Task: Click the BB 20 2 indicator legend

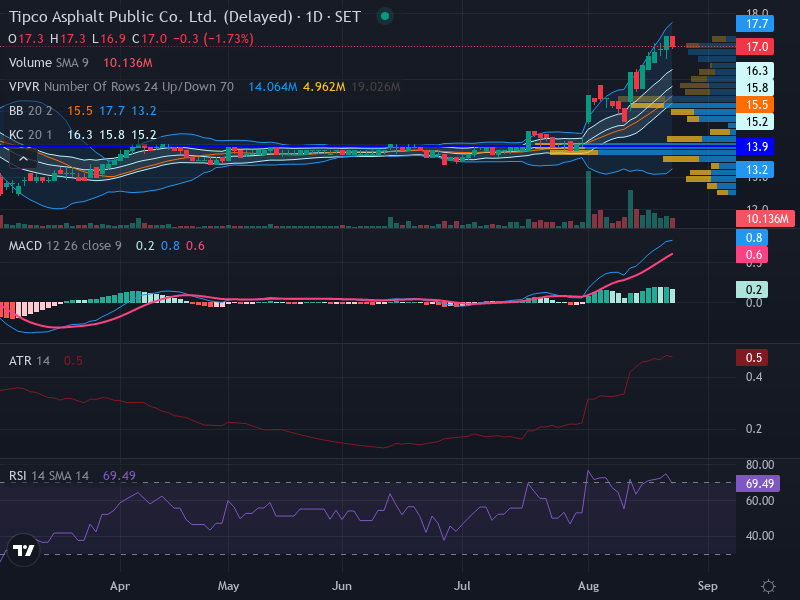Action: click(31, 111)
